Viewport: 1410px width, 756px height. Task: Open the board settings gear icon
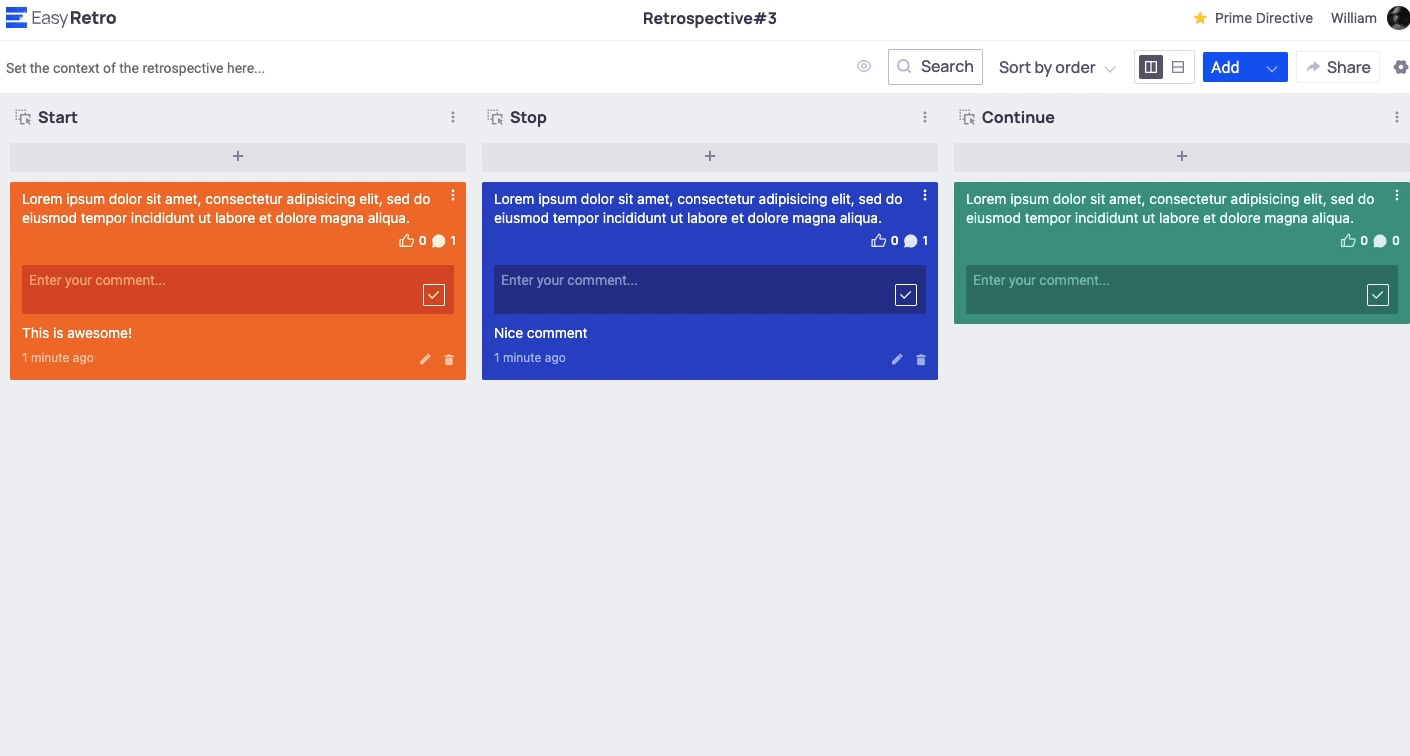coord(1400,67)
